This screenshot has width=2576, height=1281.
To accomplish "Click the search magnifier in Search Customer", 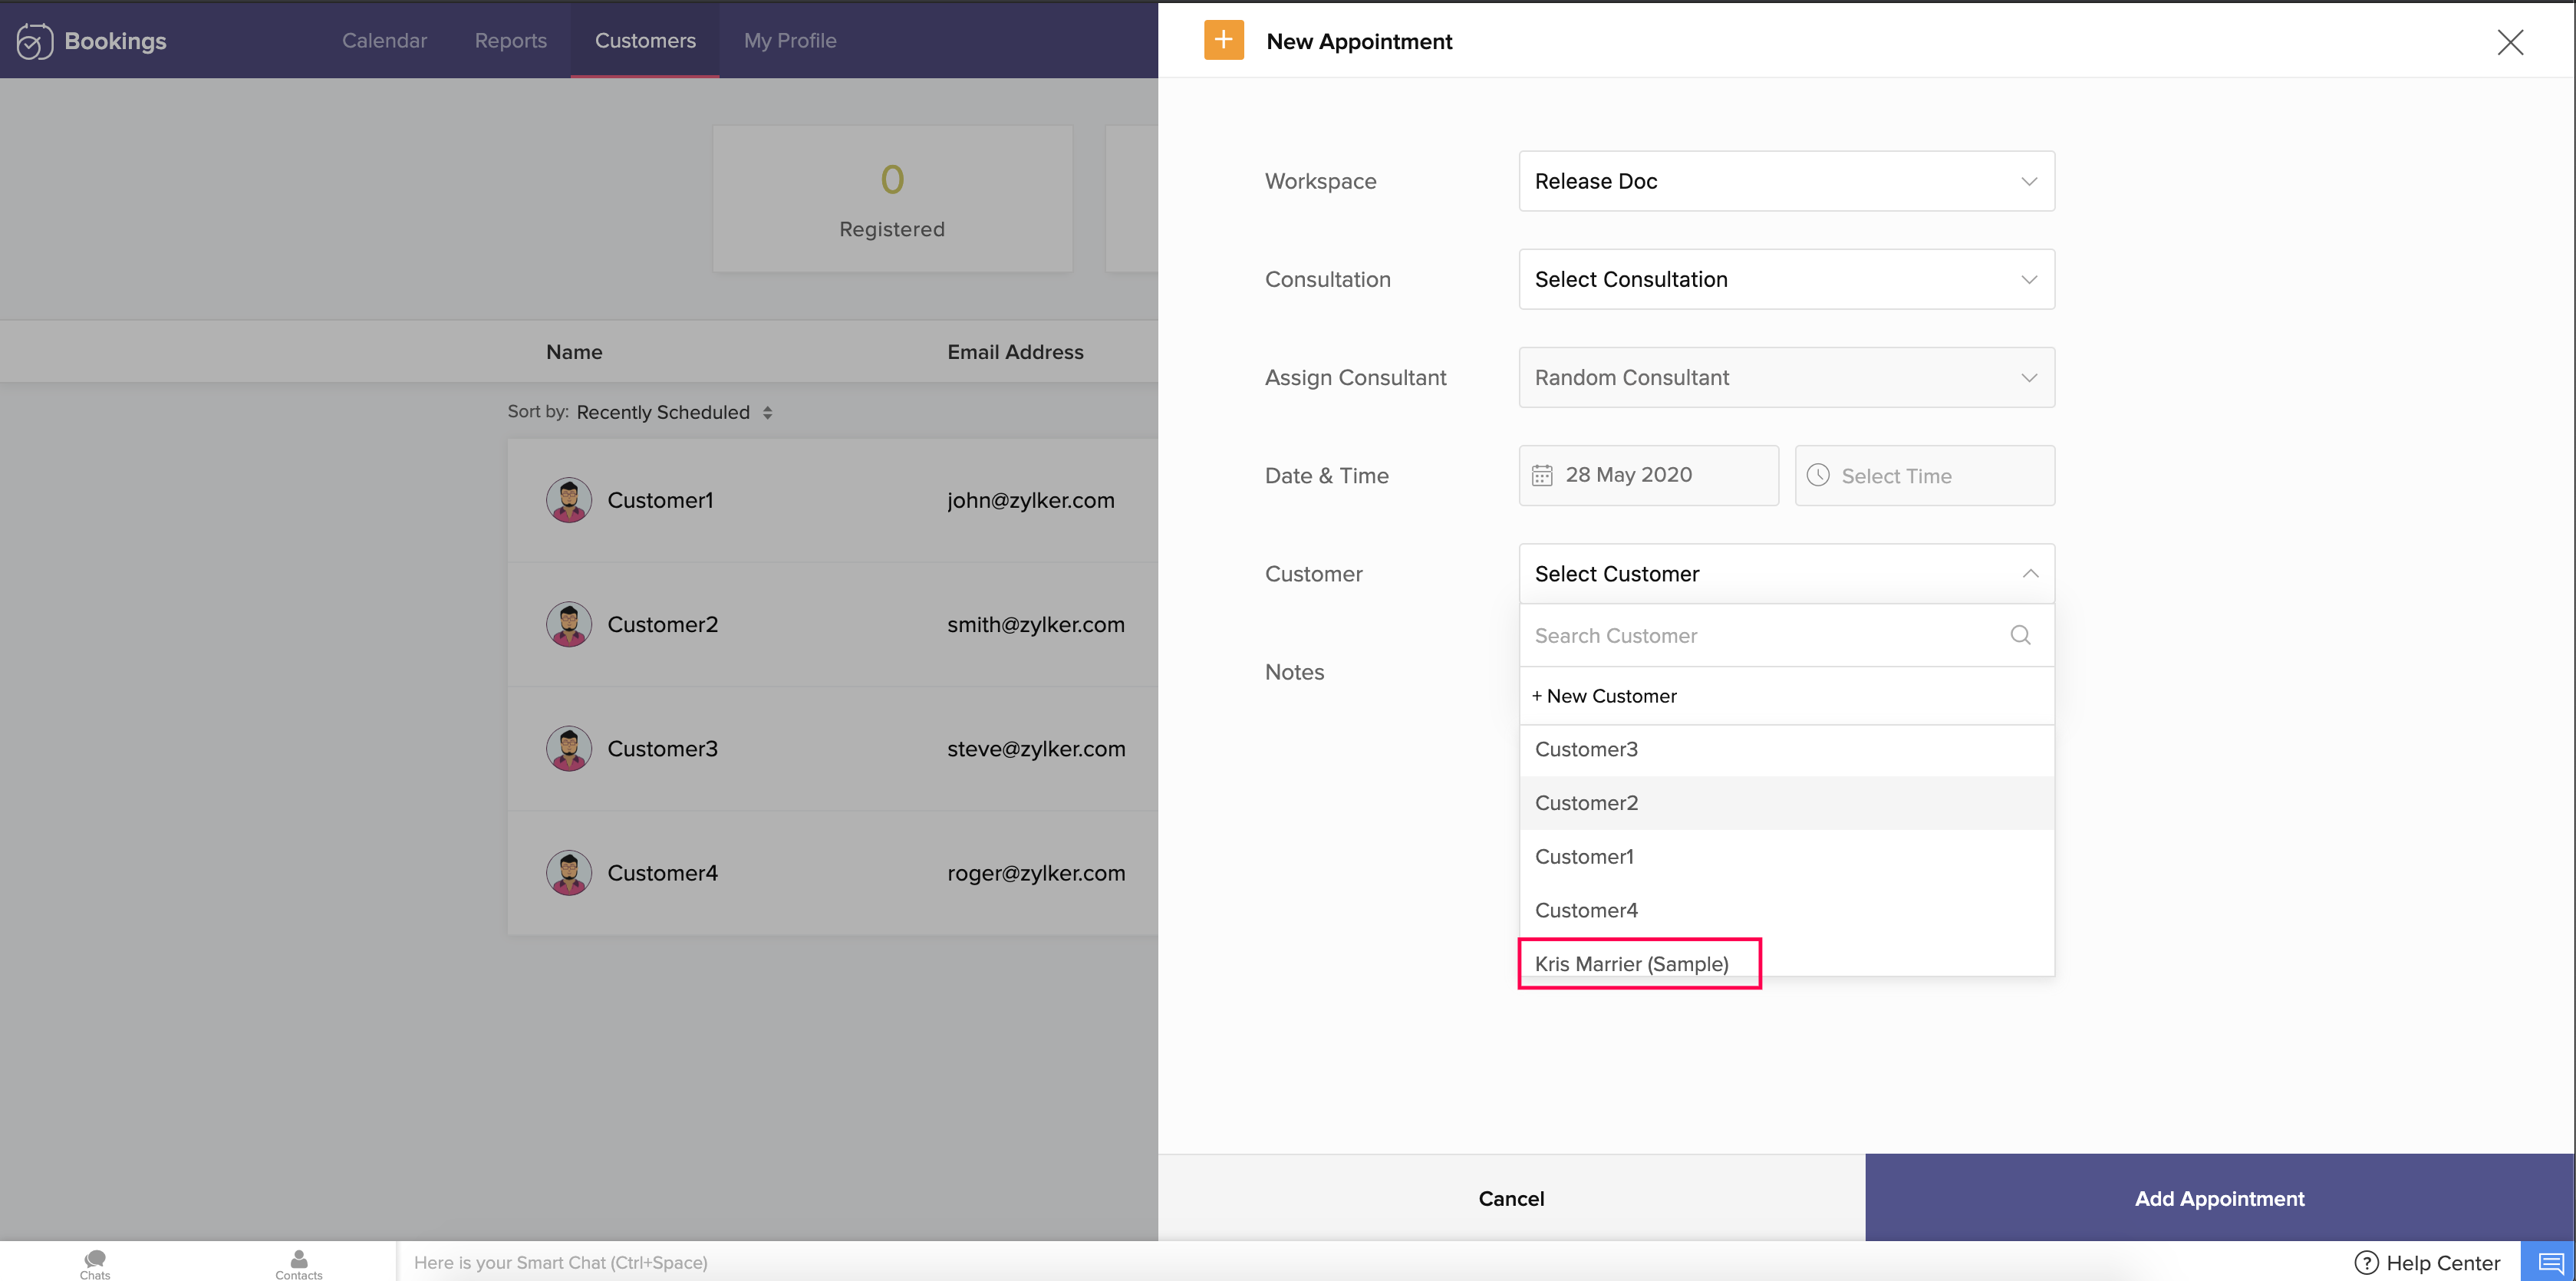I will click(2020, 635).
